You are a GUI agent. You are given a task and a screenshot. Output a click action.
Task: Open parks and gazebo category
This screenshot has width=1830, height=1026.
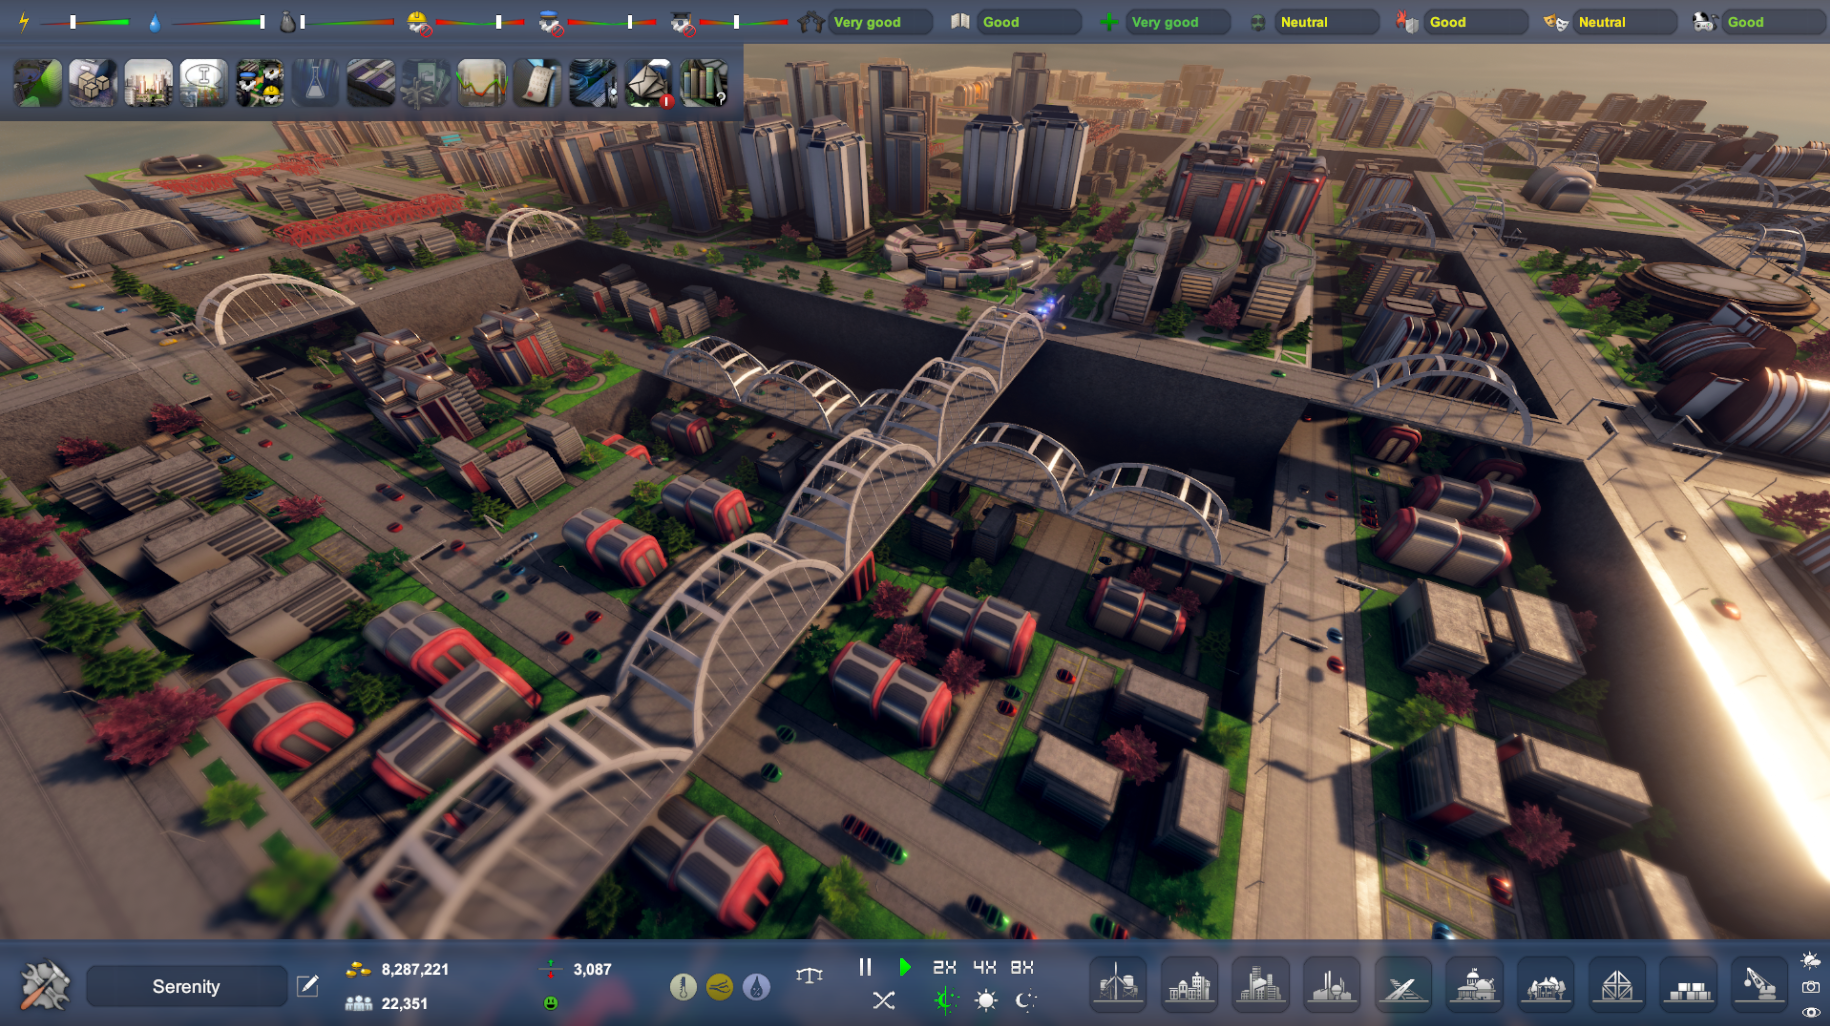[1546, 985]
